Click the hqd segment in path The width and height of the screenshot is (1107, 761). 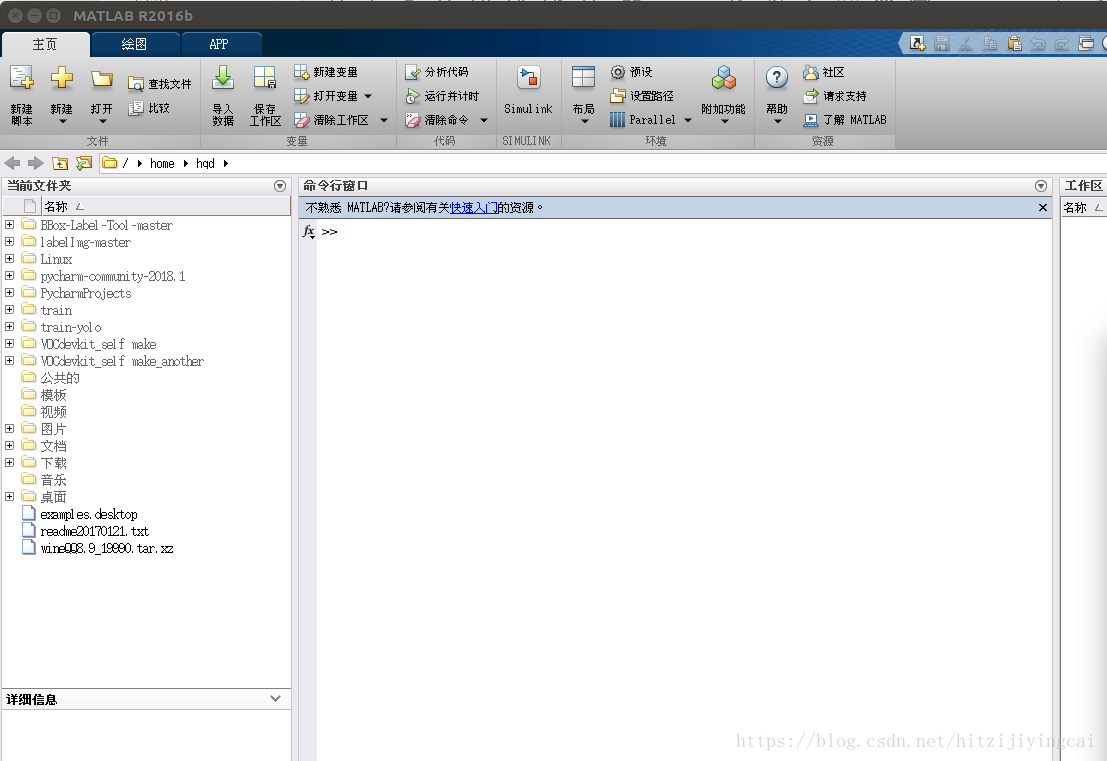click(x=205, y=163)
